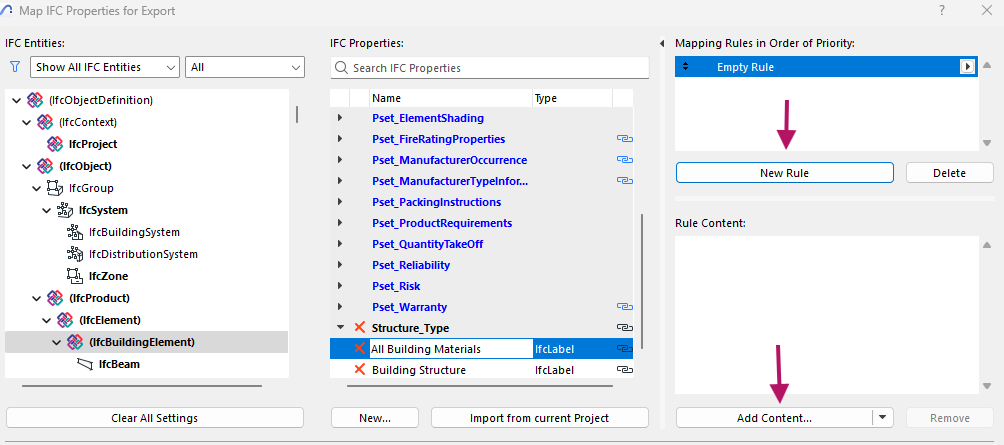Select IfcProject in the entity tree
Screen dimensions: 1004x445
click(92, 144)
